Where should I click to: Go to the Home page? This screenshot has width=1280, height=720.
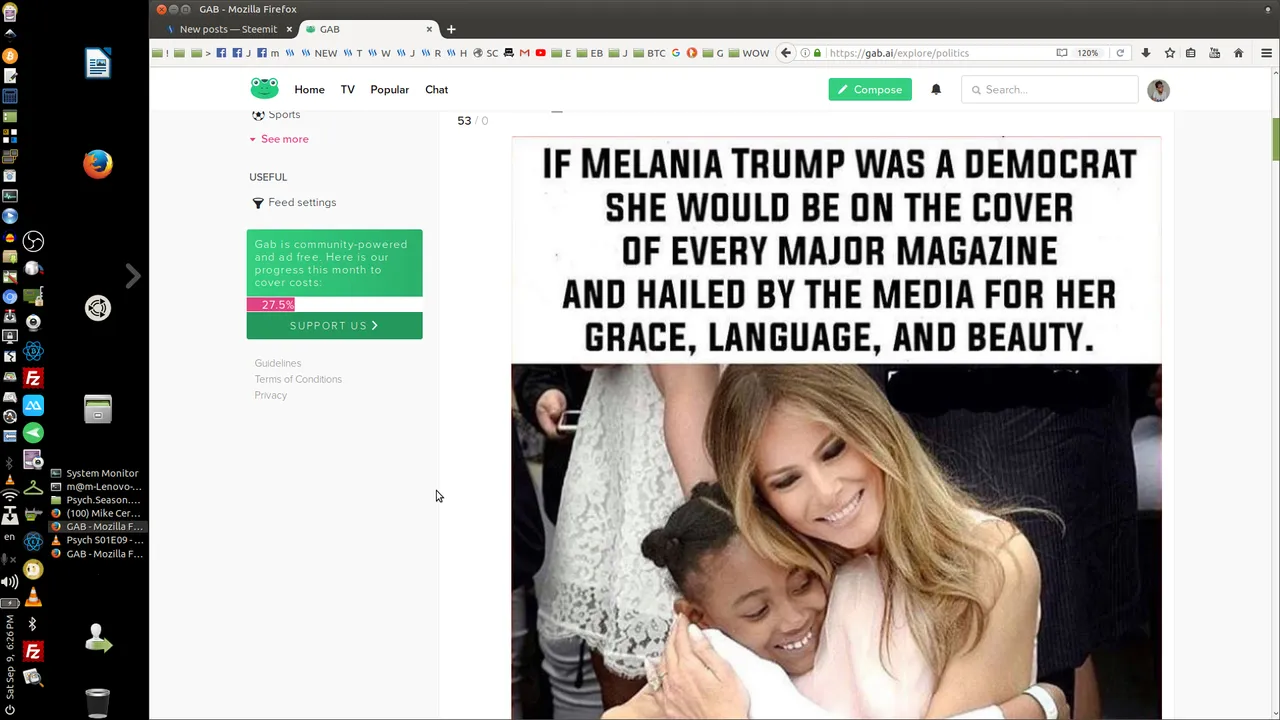pos(309,90)
